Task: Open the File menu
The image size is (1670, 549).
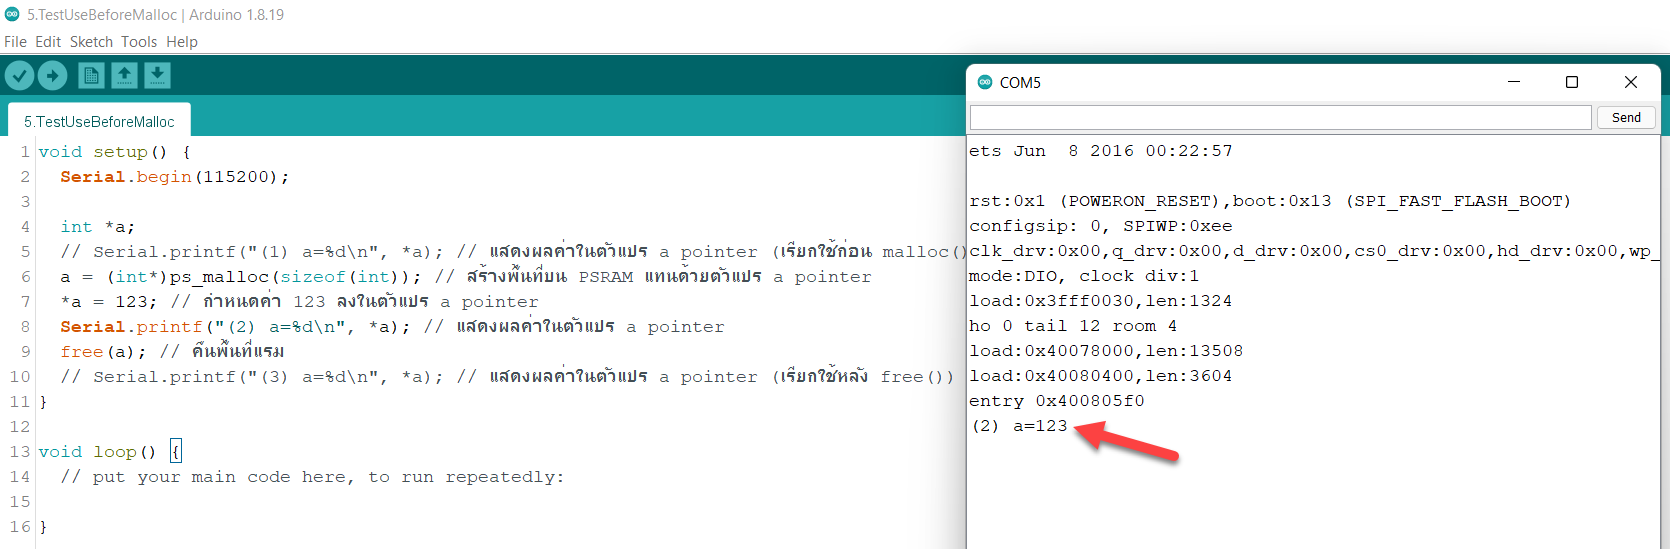Action: [x=15, y=42]
